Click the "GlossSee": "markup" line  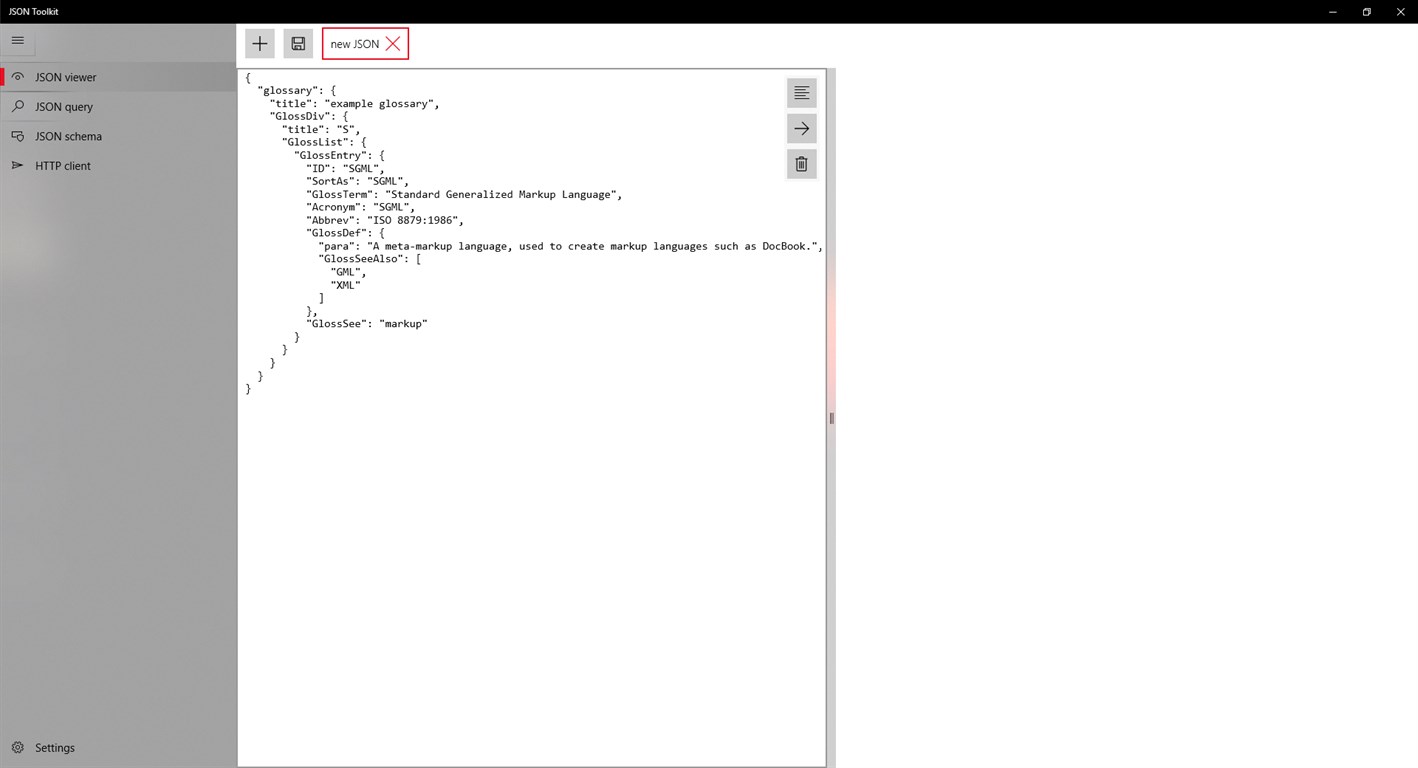tap(366, 324)
